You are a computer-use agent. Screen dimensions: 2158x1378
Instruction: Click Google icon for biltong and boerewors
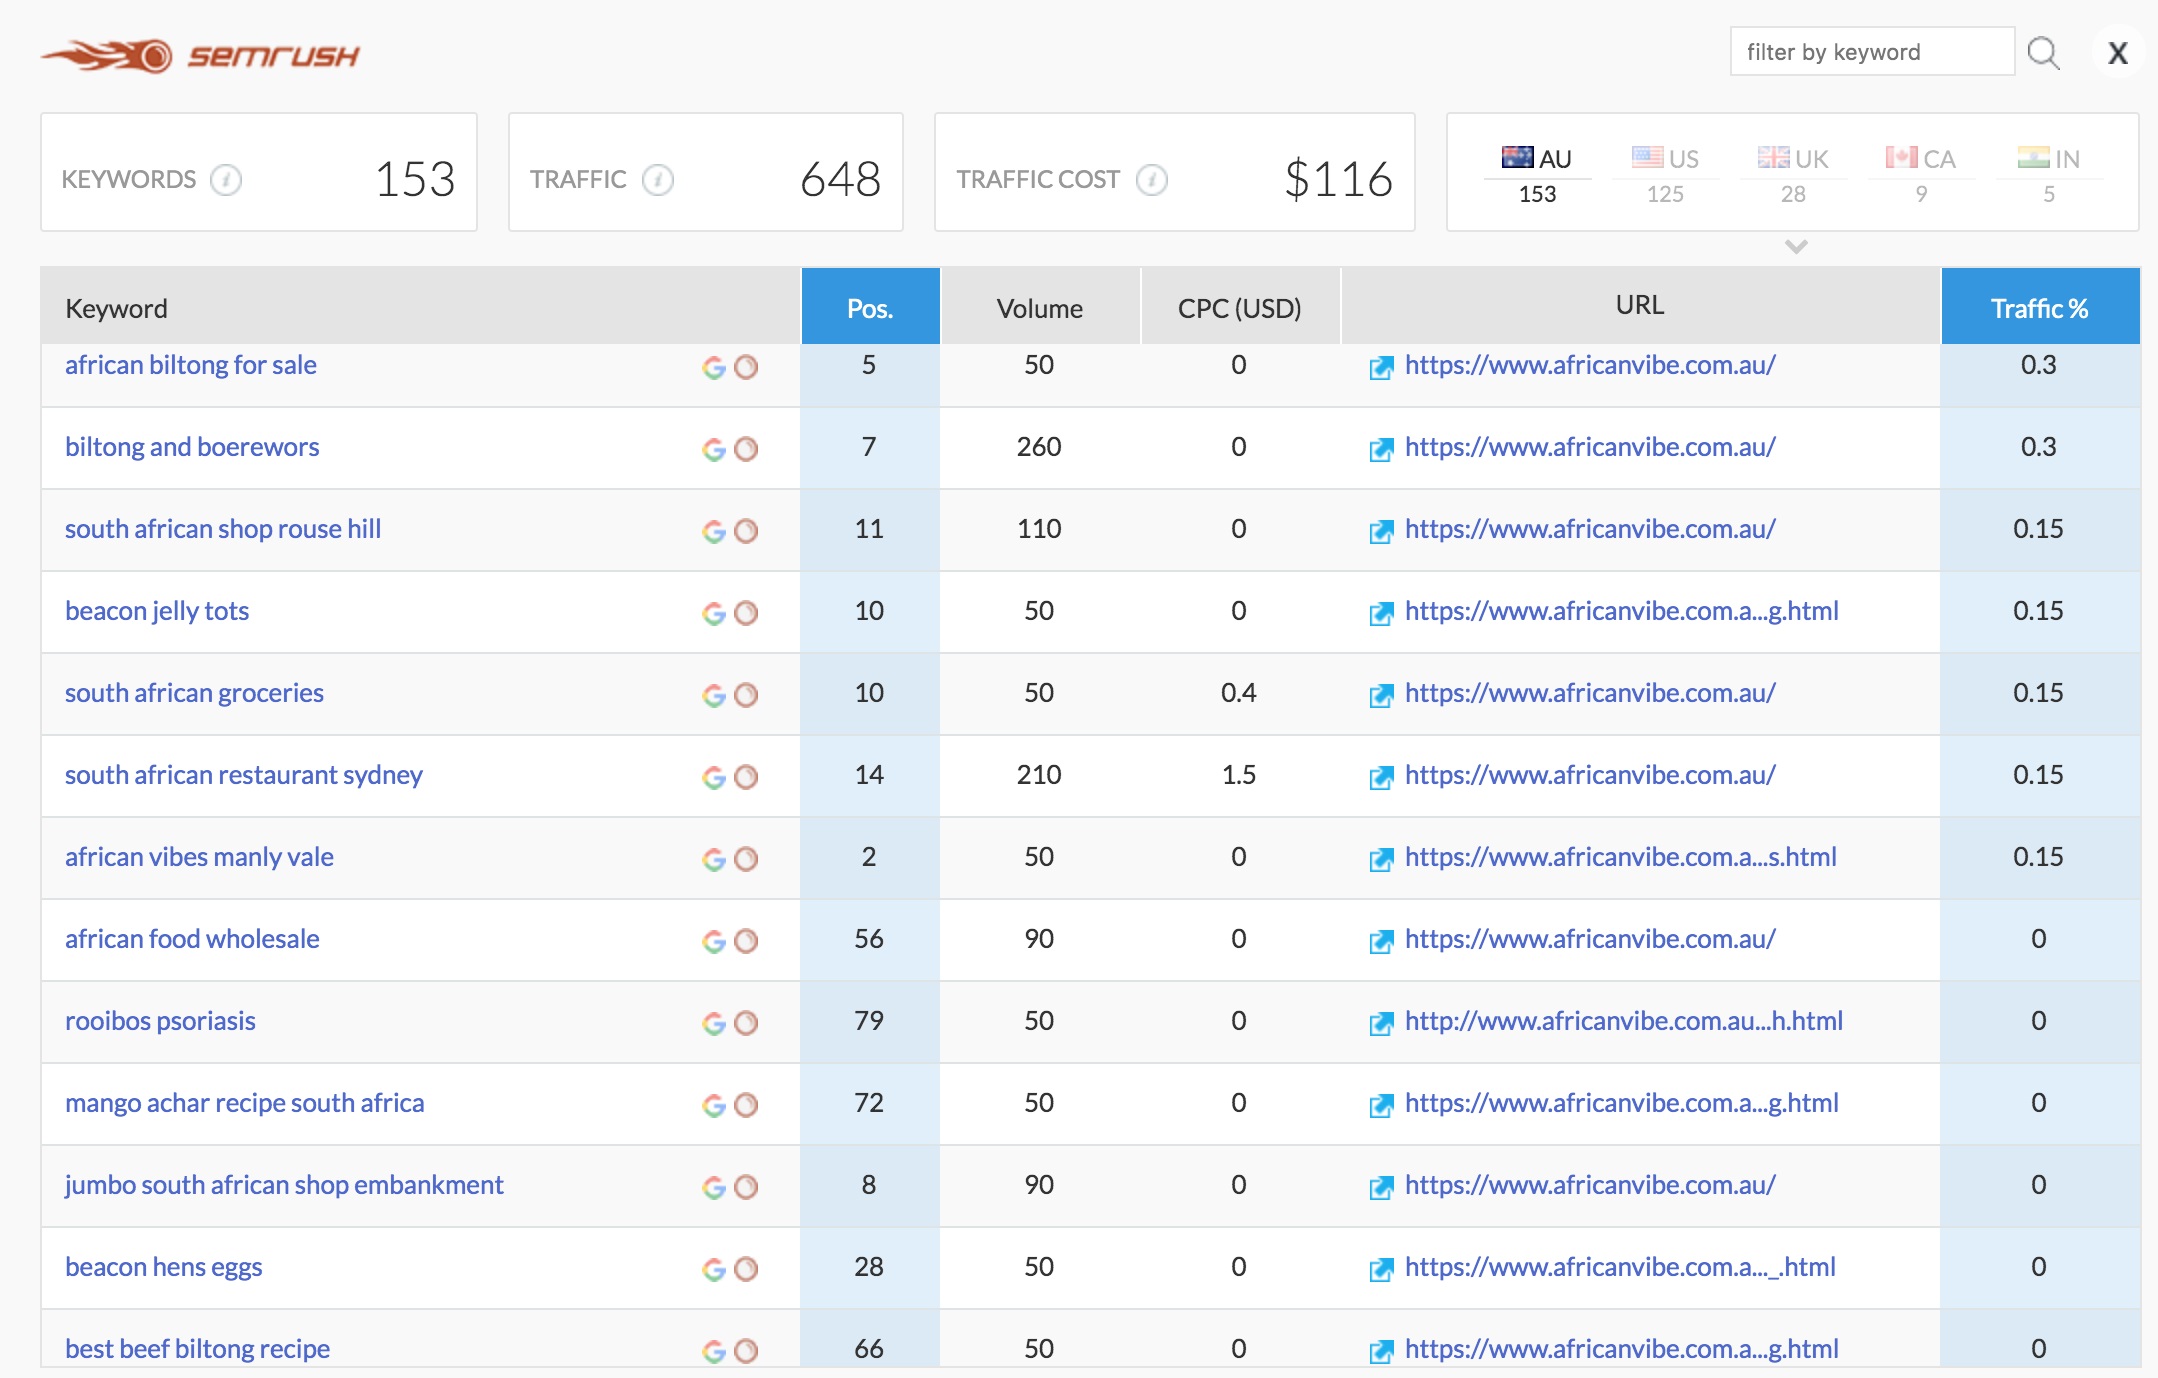pyautogui.click(x=714, y=449)
